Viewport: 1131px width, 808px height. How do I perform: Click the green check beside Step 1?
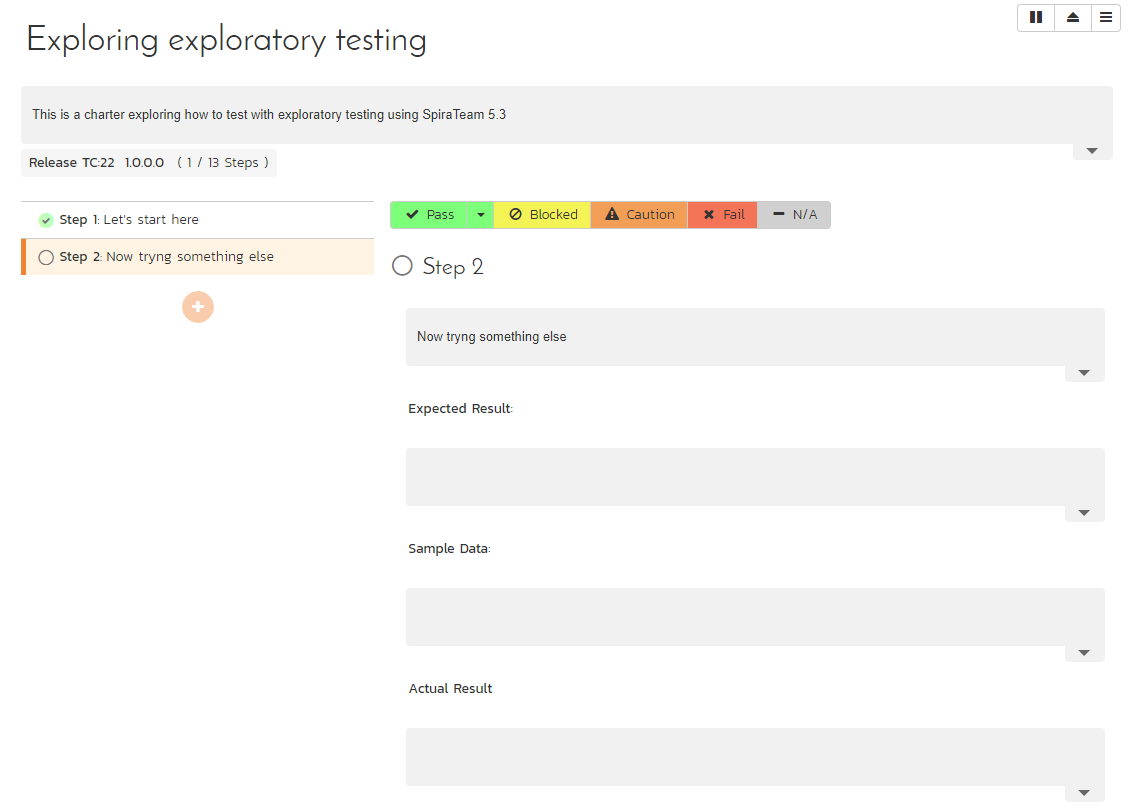click(x=46, y=219)
